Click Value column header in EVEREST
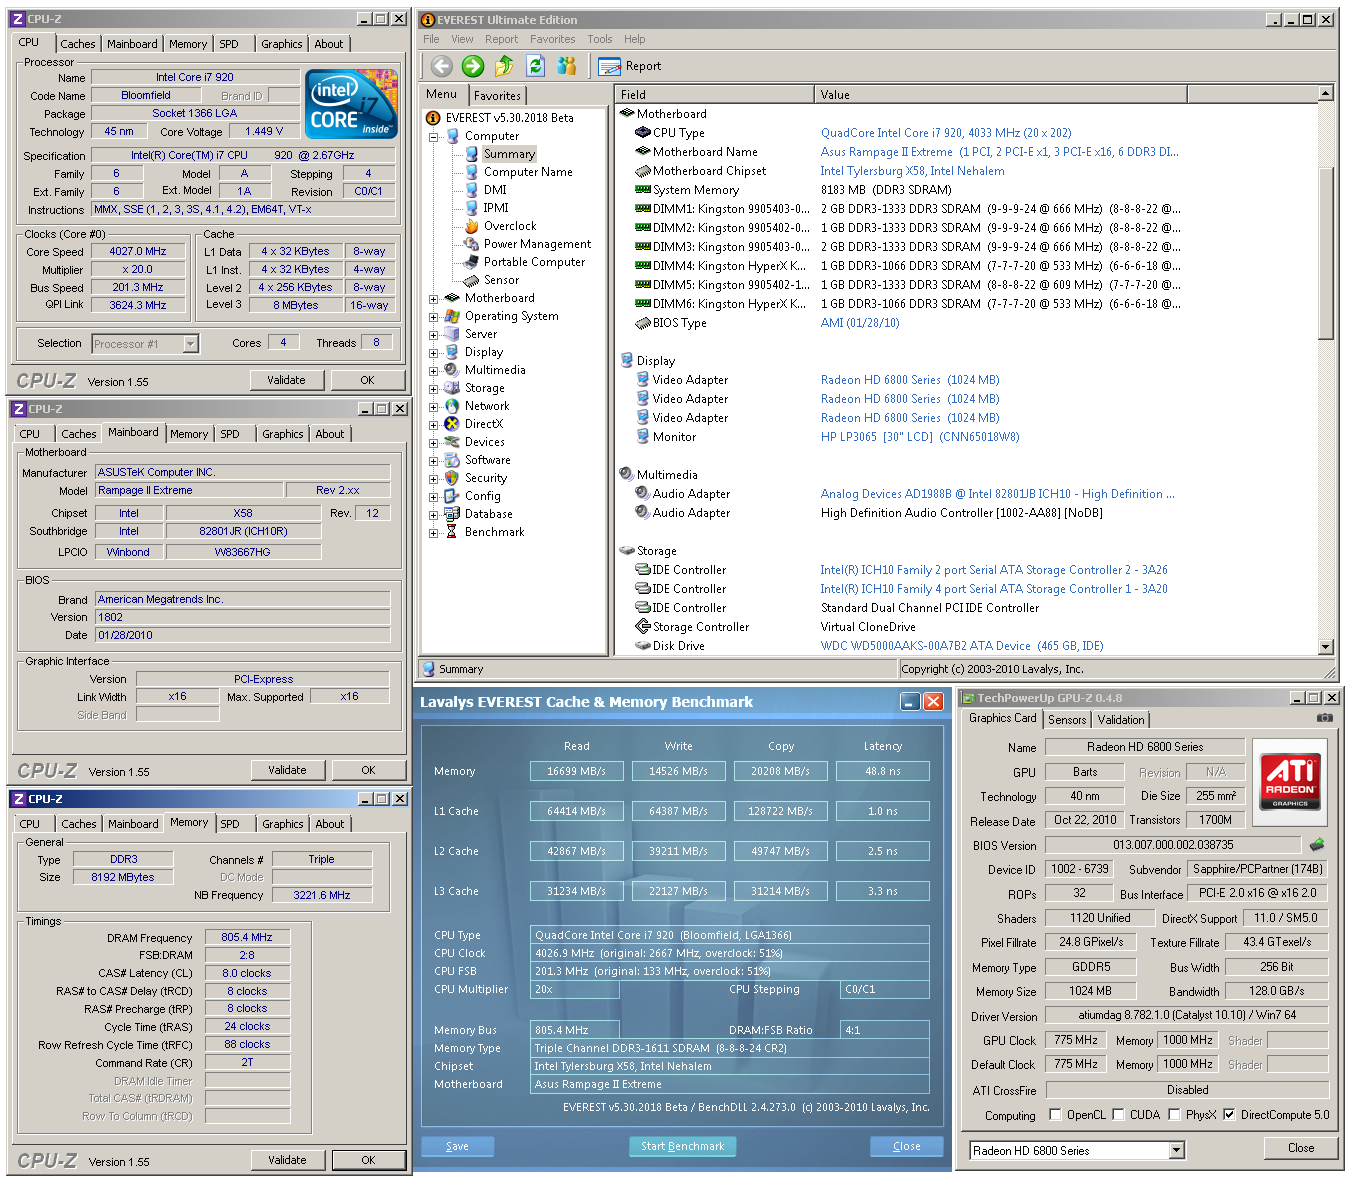 tap(1001, 94)
